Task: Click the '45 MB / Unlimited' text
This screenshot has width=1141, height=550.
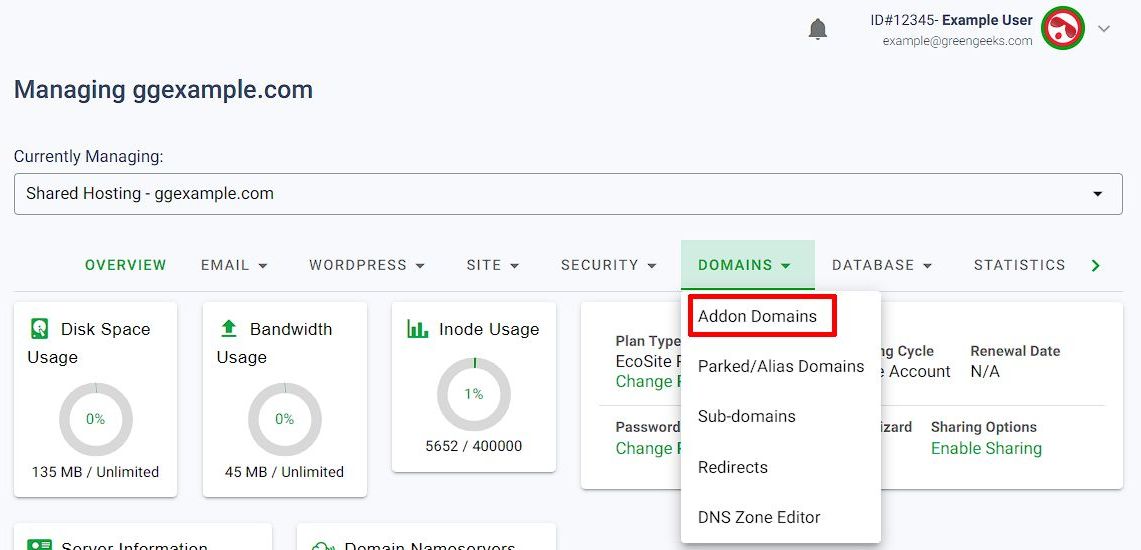Action: point(285,472)
